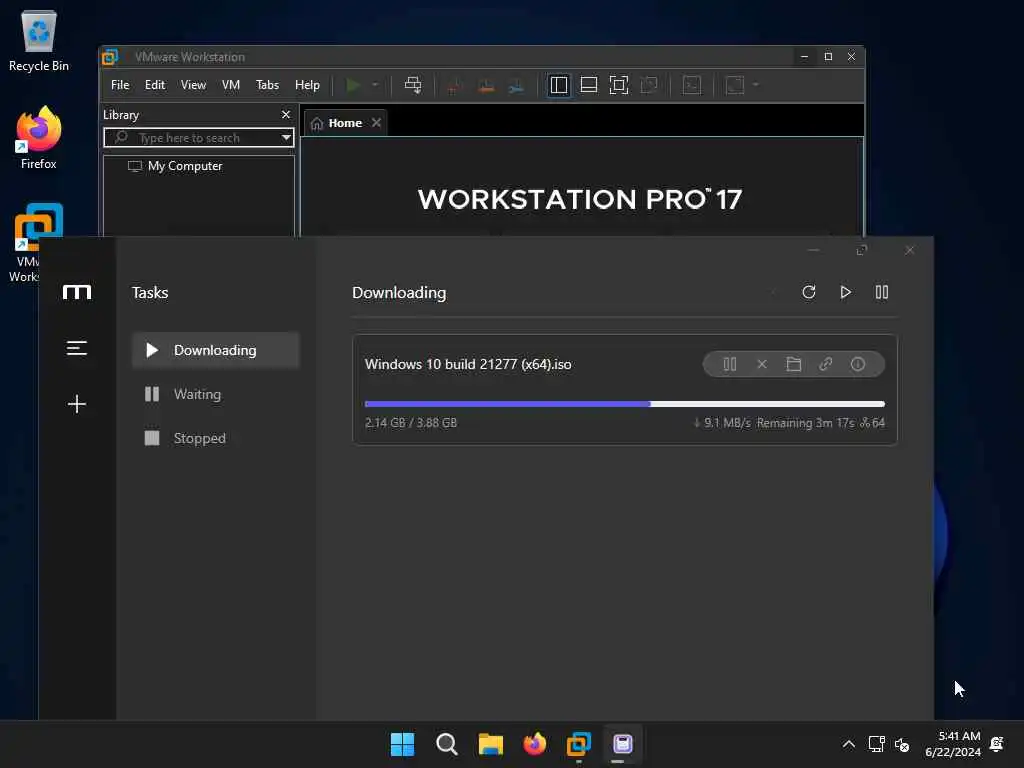
Task: Select Stopped in the Tasks list
Action: [x=216, y=438]
